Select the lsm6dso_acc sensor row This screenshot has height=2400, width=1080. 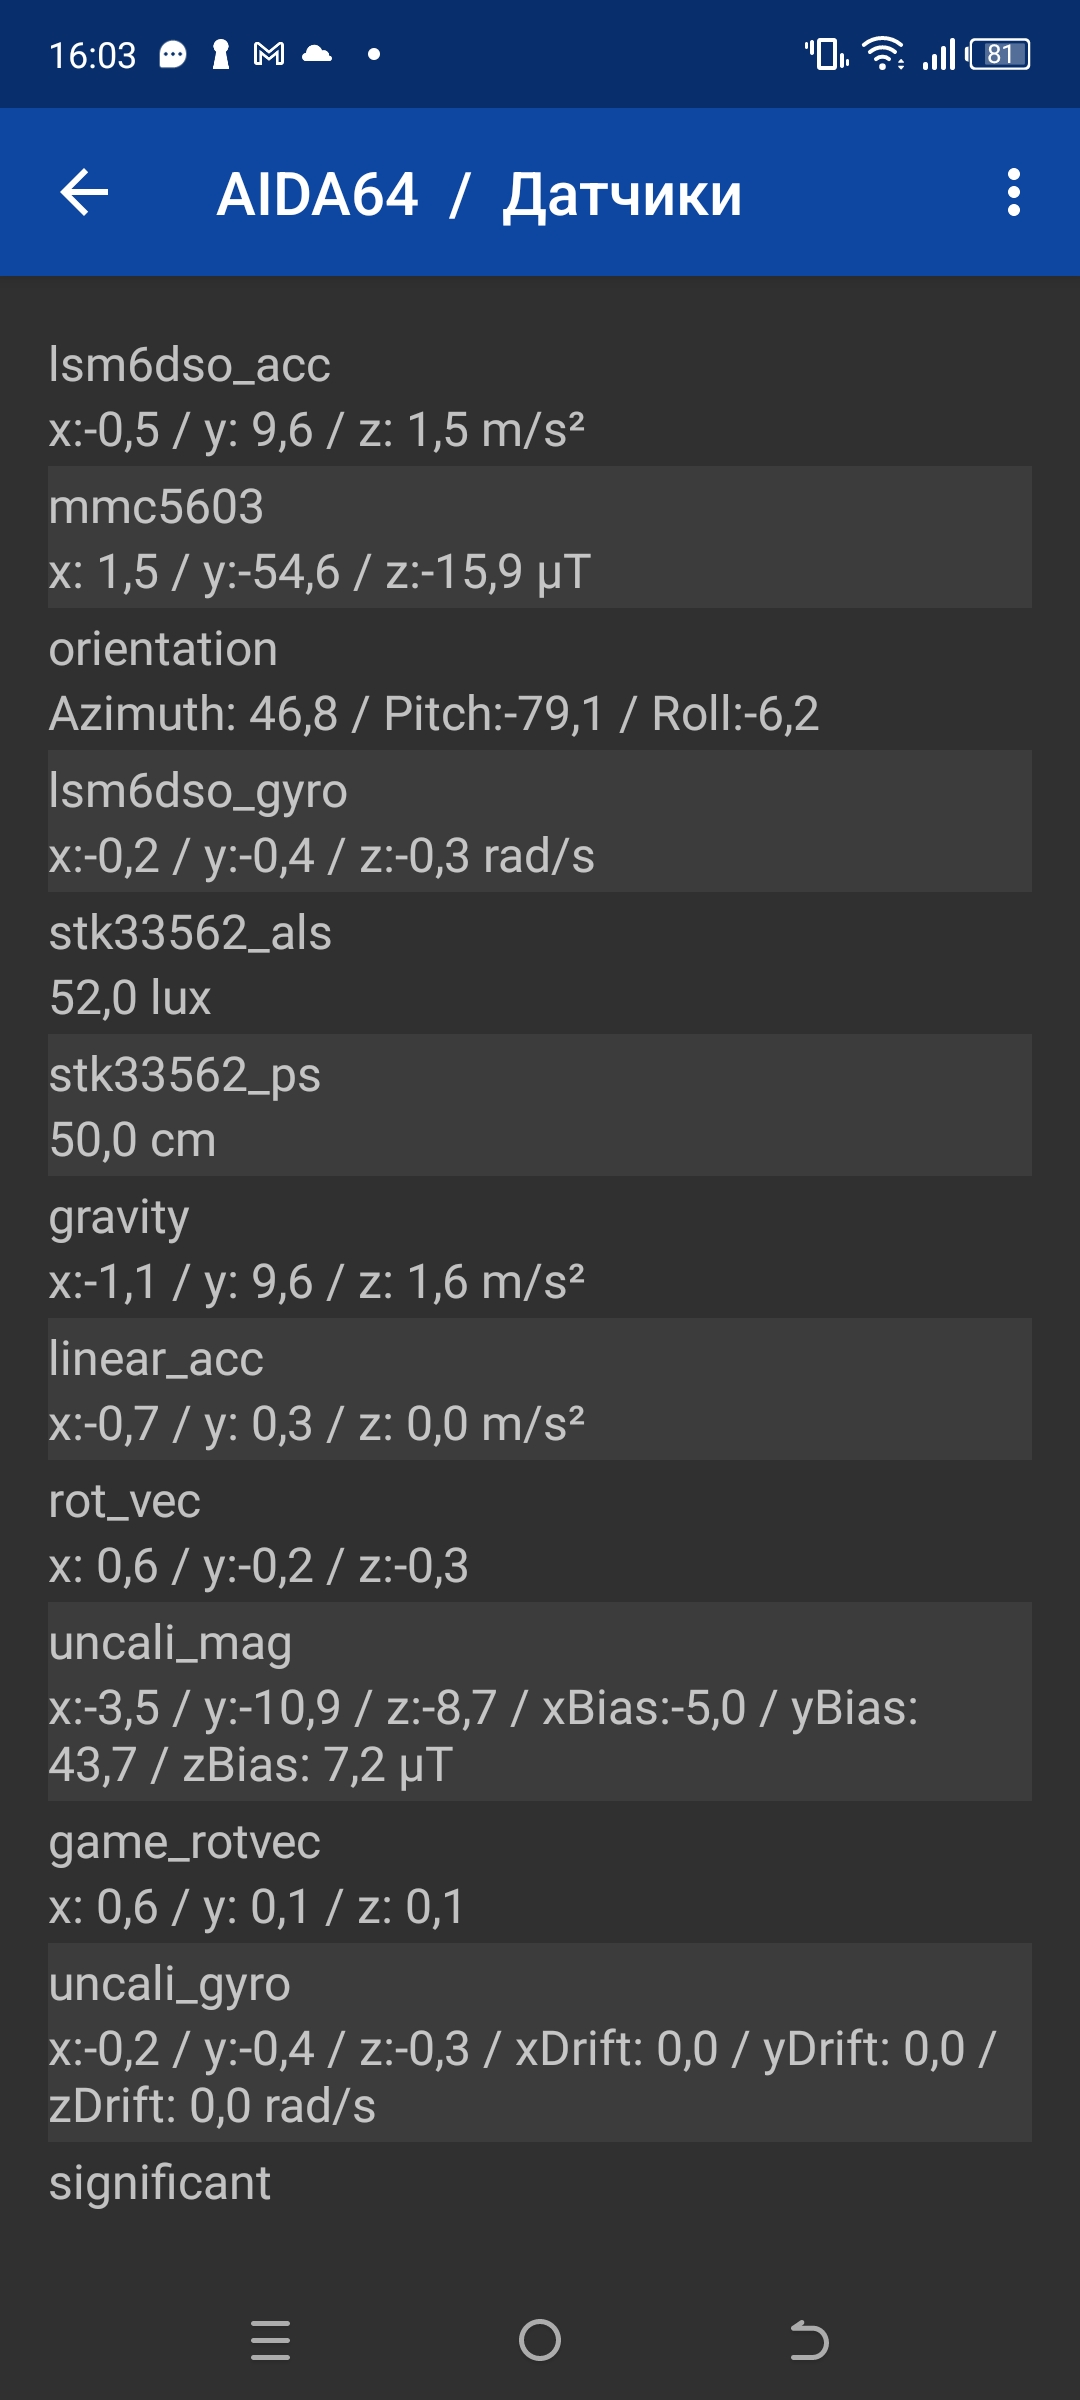pos(540,396)
